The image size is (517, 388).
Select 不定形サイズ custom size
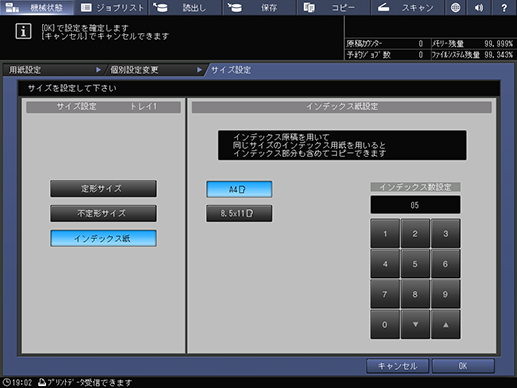(x=103, y=213)
